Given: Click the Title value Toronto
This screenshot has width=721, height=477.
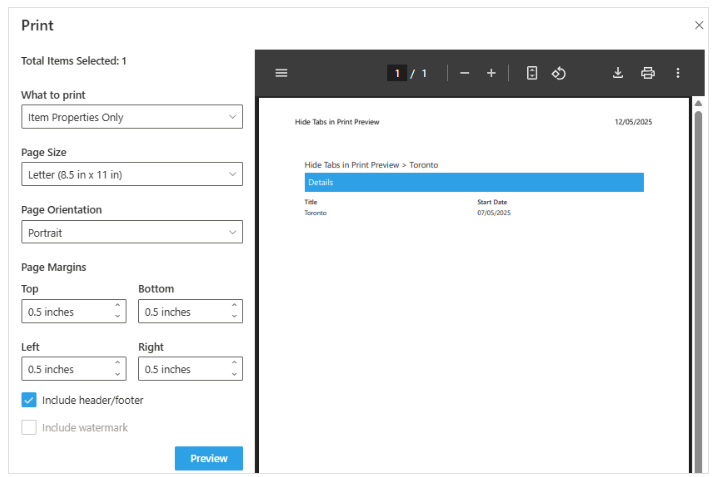Looking at the screenshot, I should 315,213.
